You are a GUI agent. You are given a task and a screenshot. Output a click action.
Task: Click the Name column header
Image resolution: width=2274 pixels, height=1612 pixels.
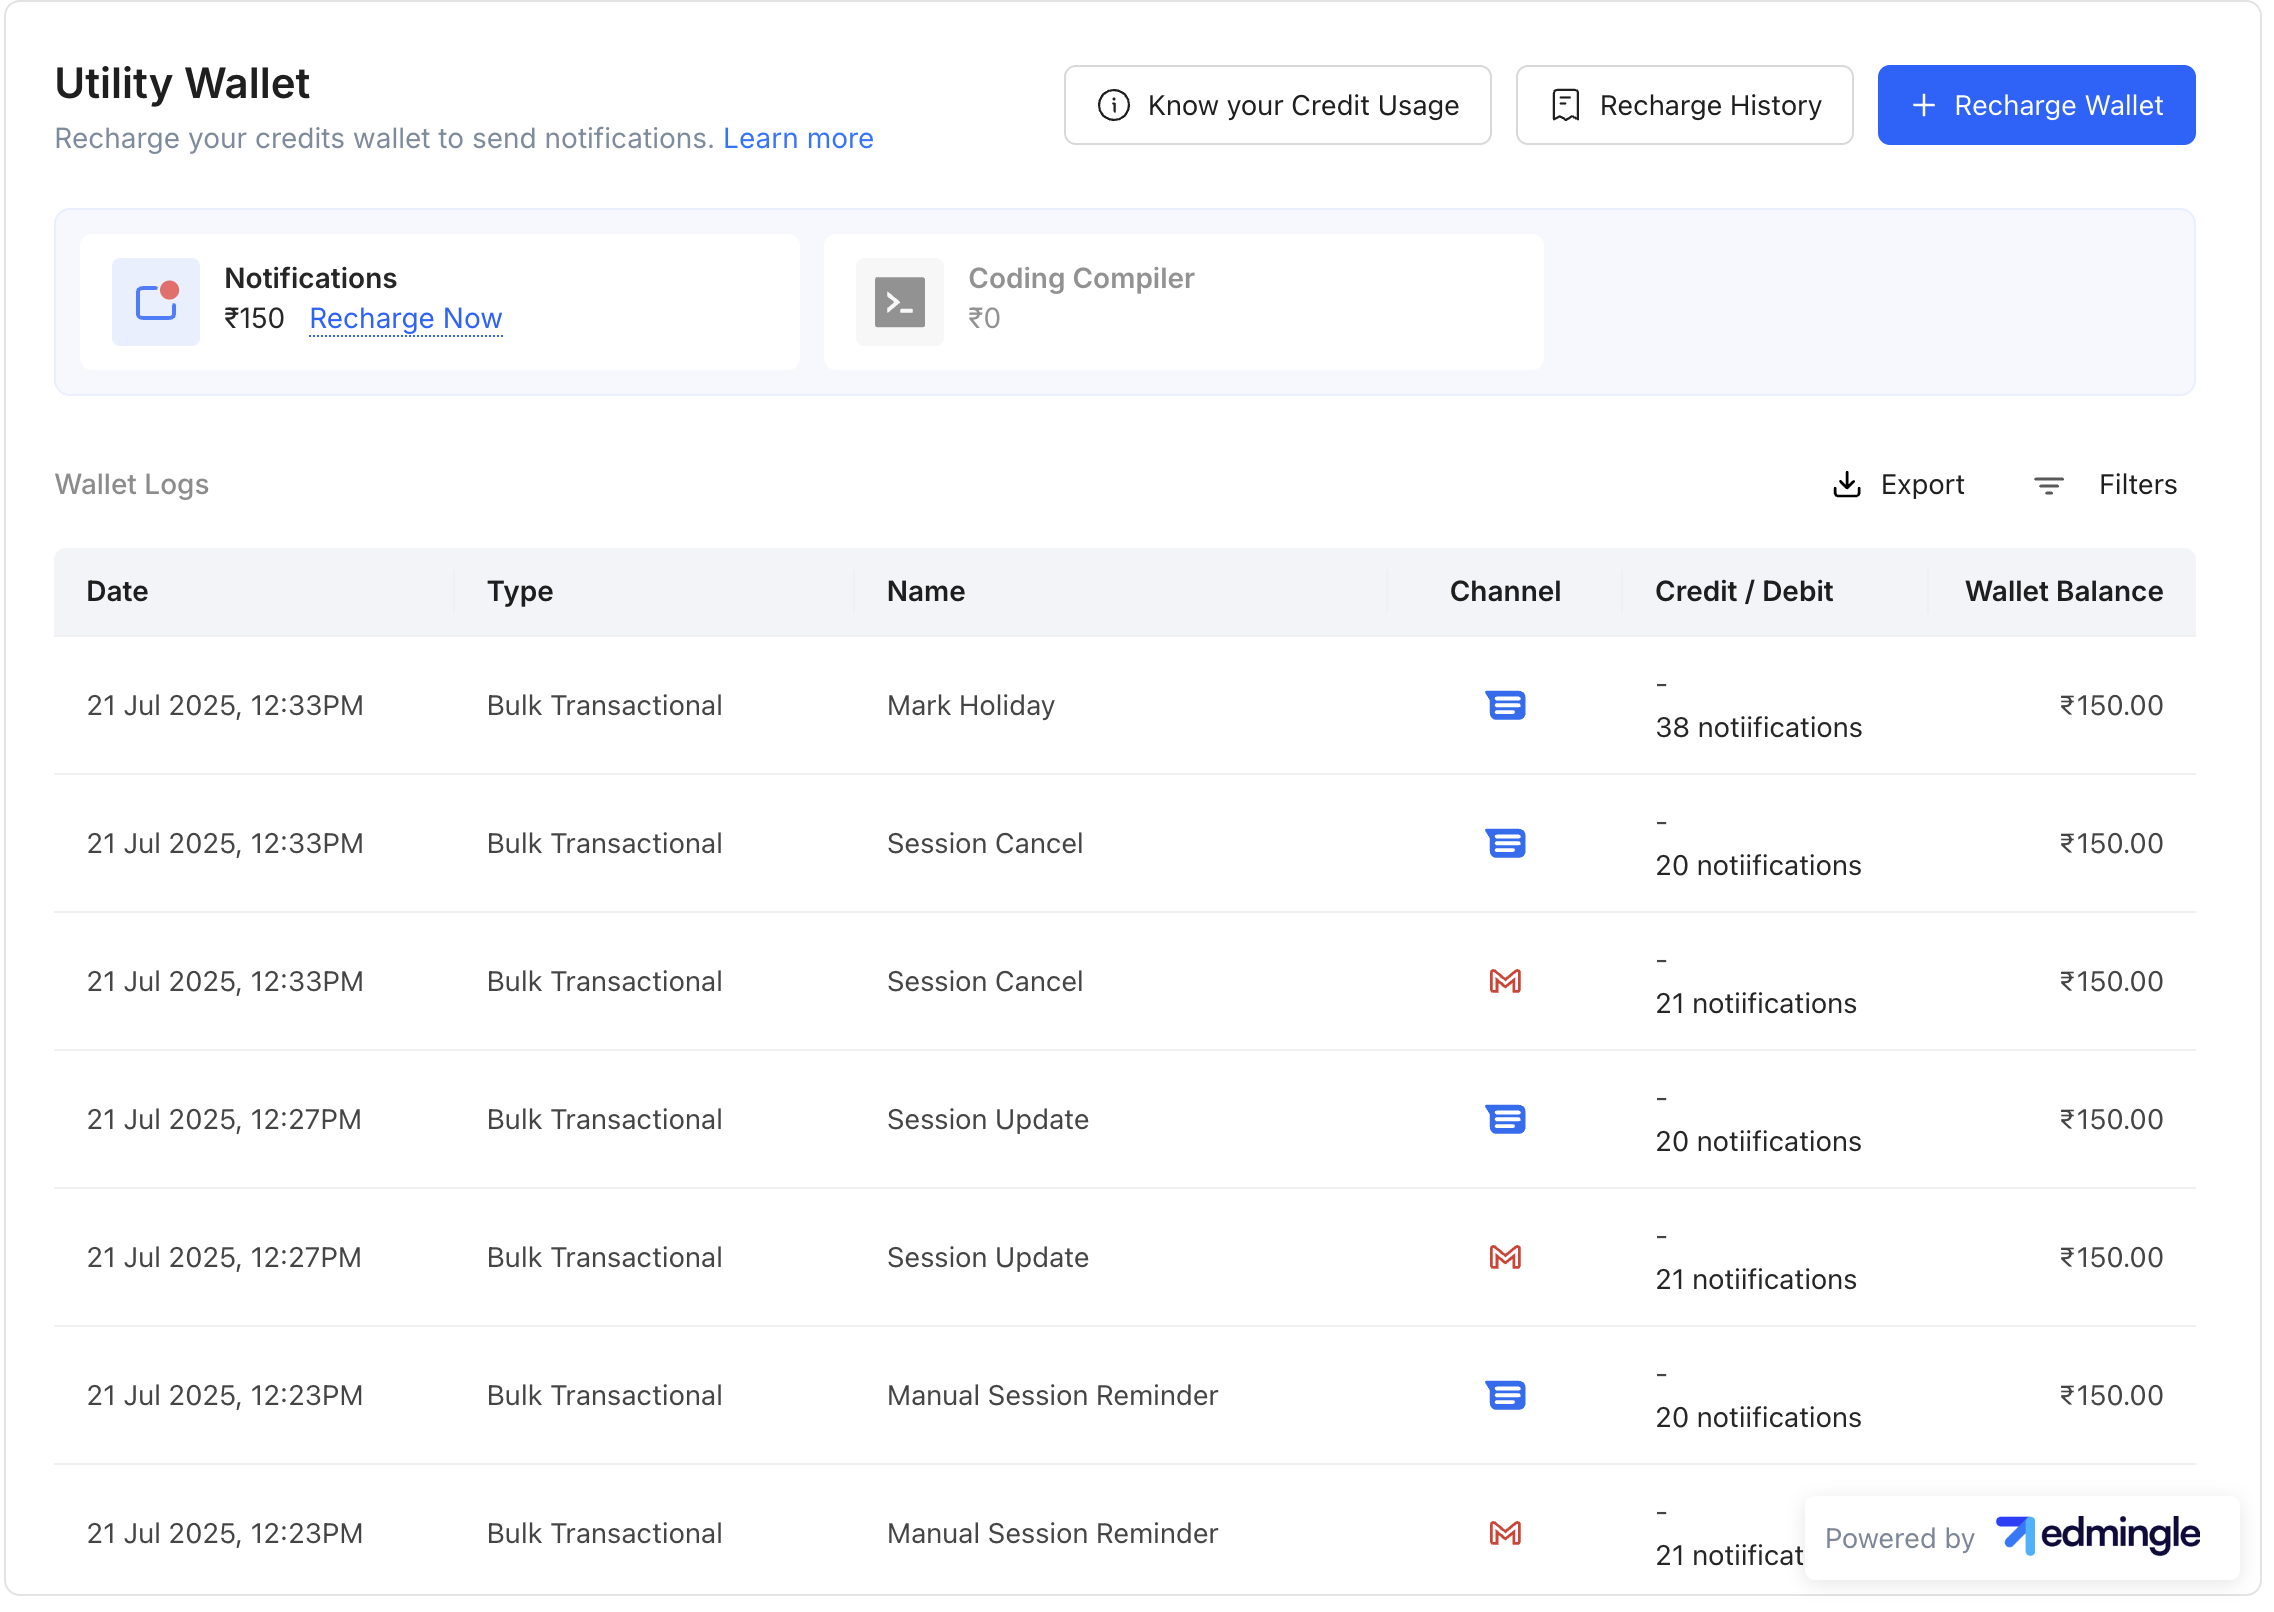[x=926, y=591]
